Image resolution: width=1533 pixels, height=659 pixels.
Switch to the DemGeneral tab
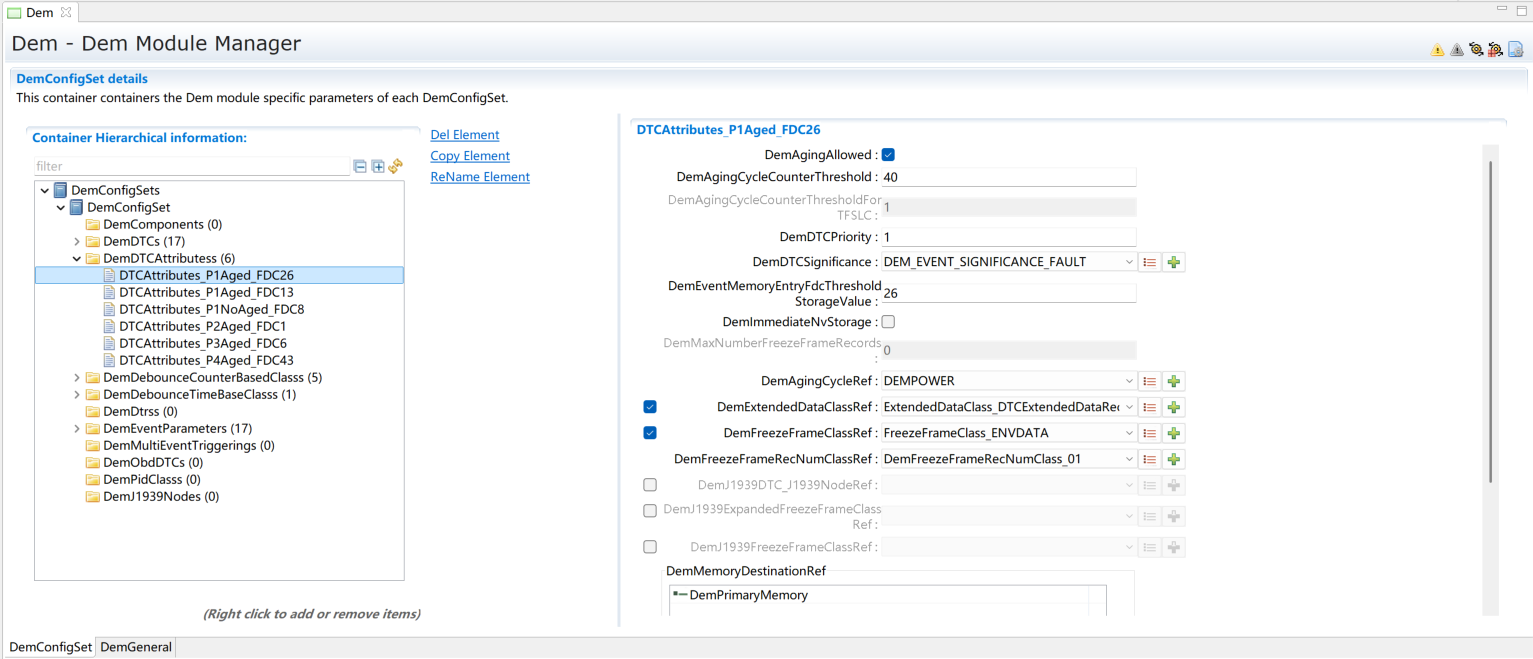pos(136,647)
